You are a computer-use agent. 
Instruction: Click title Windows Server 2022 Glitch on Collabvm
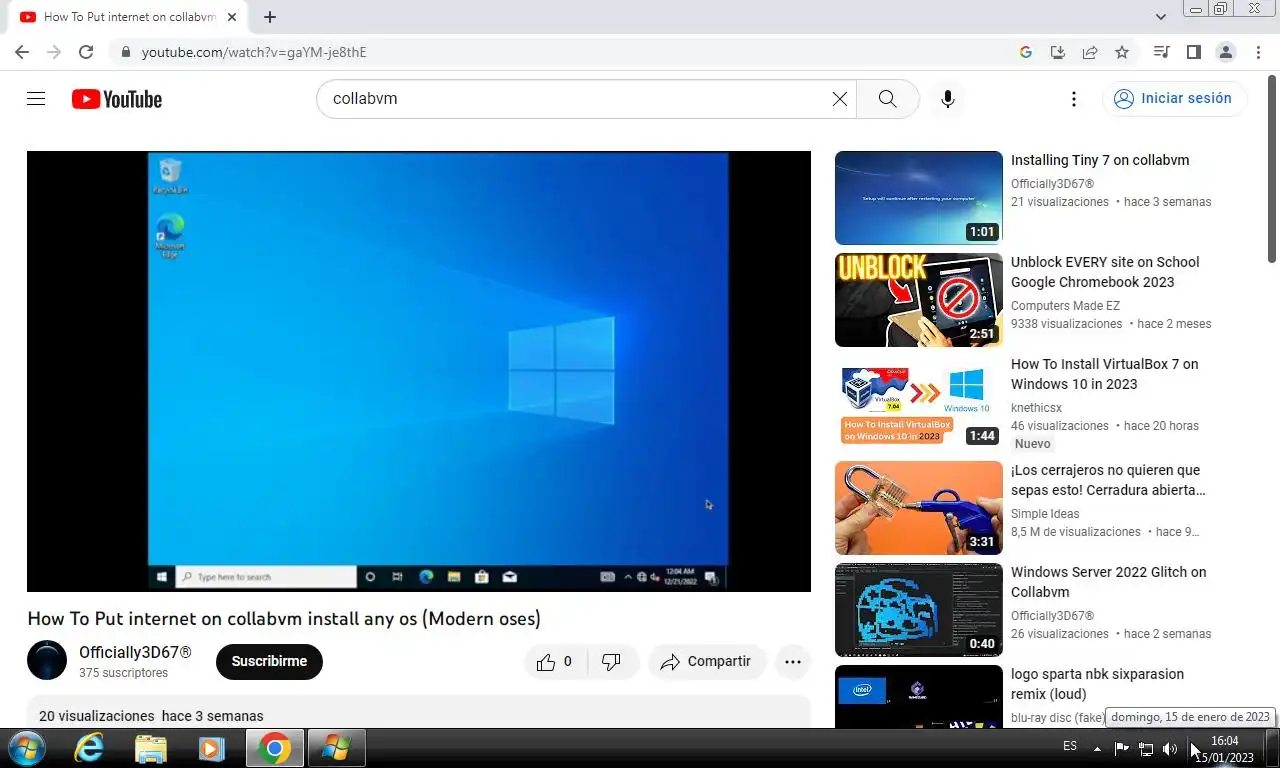[x=1108, y=582]
